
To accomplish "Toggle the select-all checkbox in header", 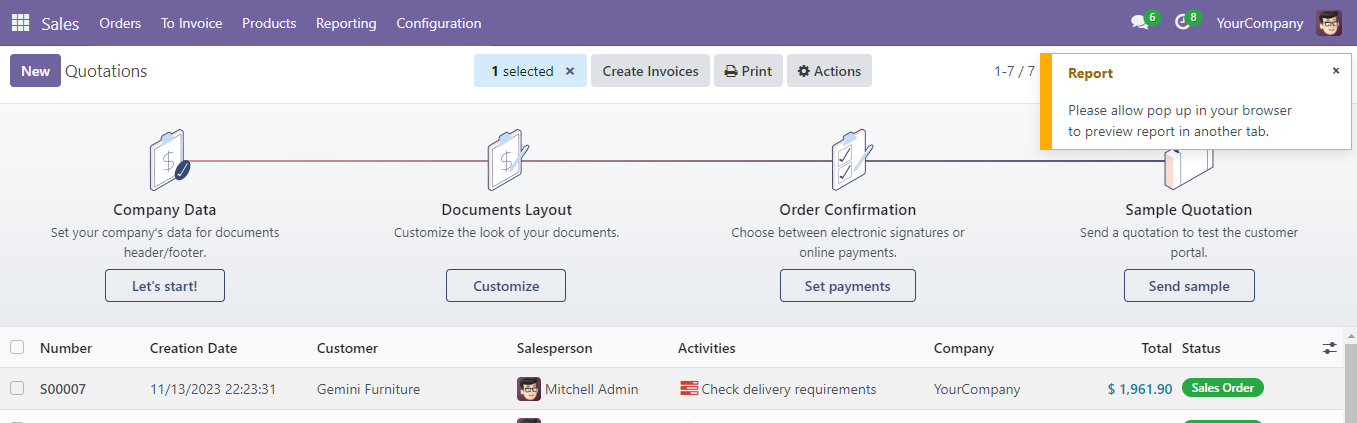I will pyautogui.click(x=17, y=348).
